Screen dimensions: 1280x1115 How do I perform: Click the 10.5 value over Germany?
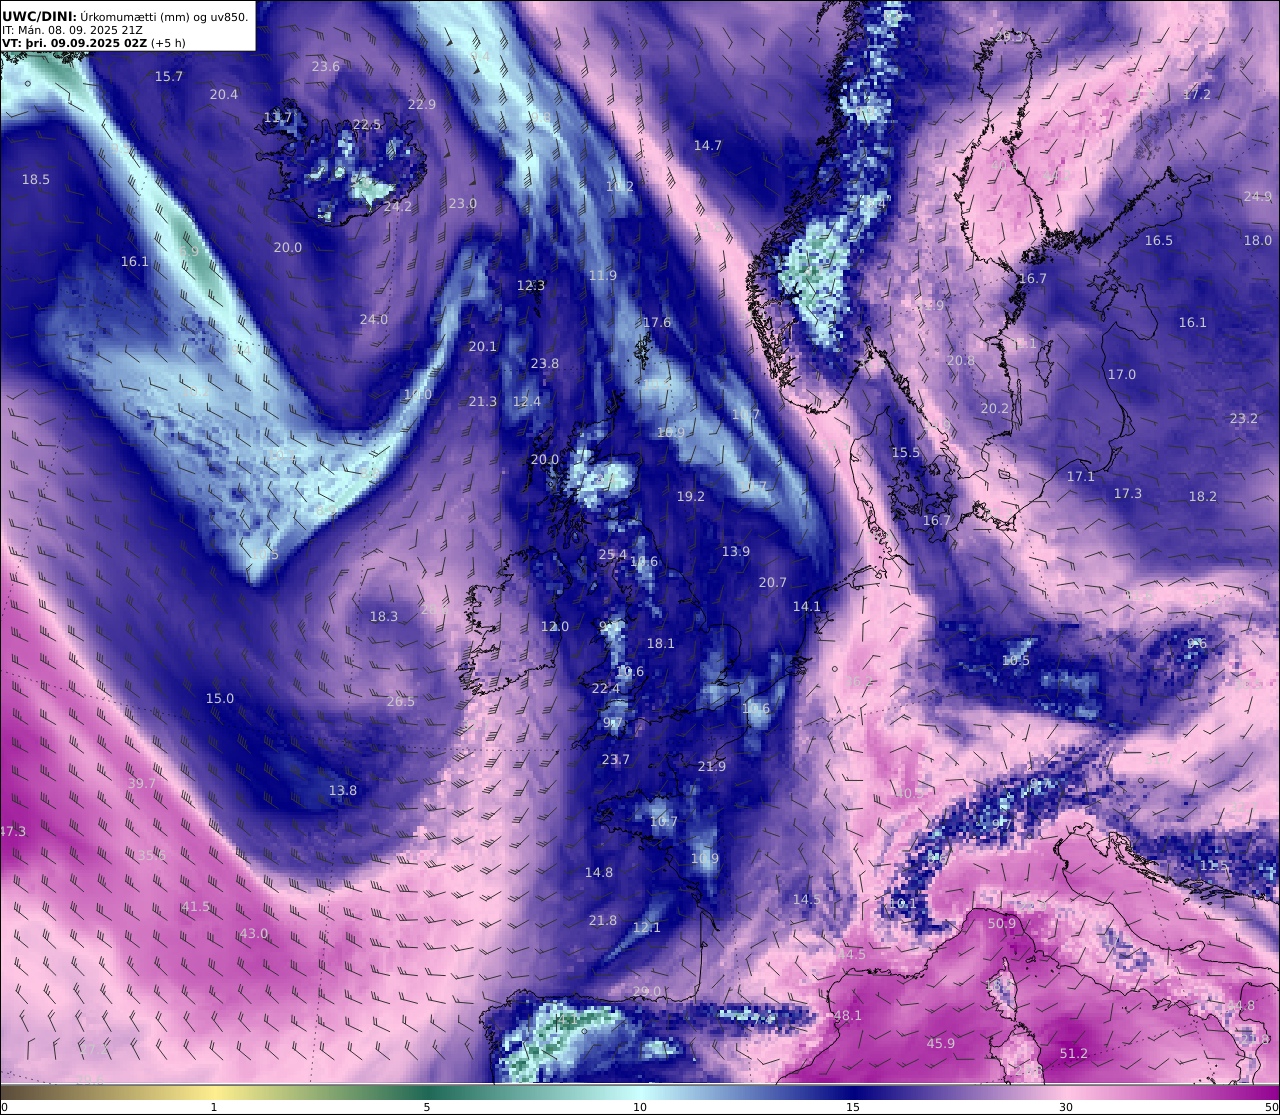tap(1016, 661)
